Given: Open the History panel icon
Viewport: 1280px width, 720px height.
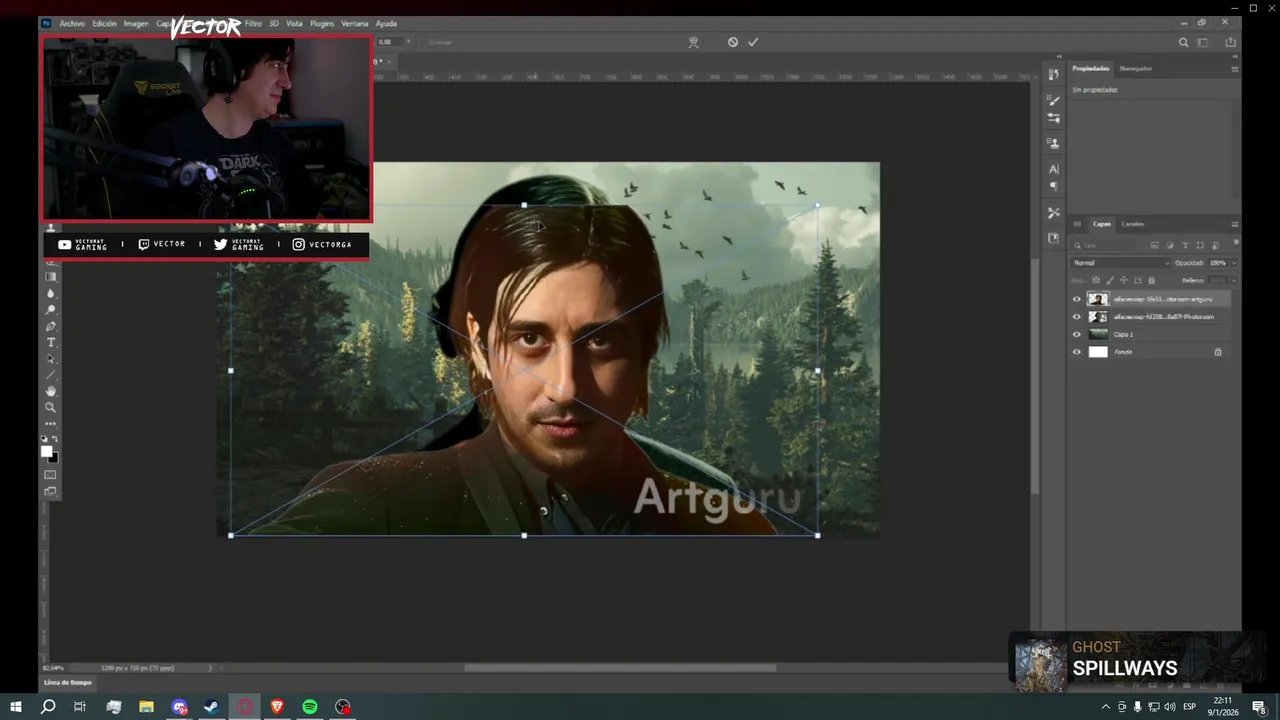Looking at the screenshot, I should pyautogui.click(x=1053, y=75).
